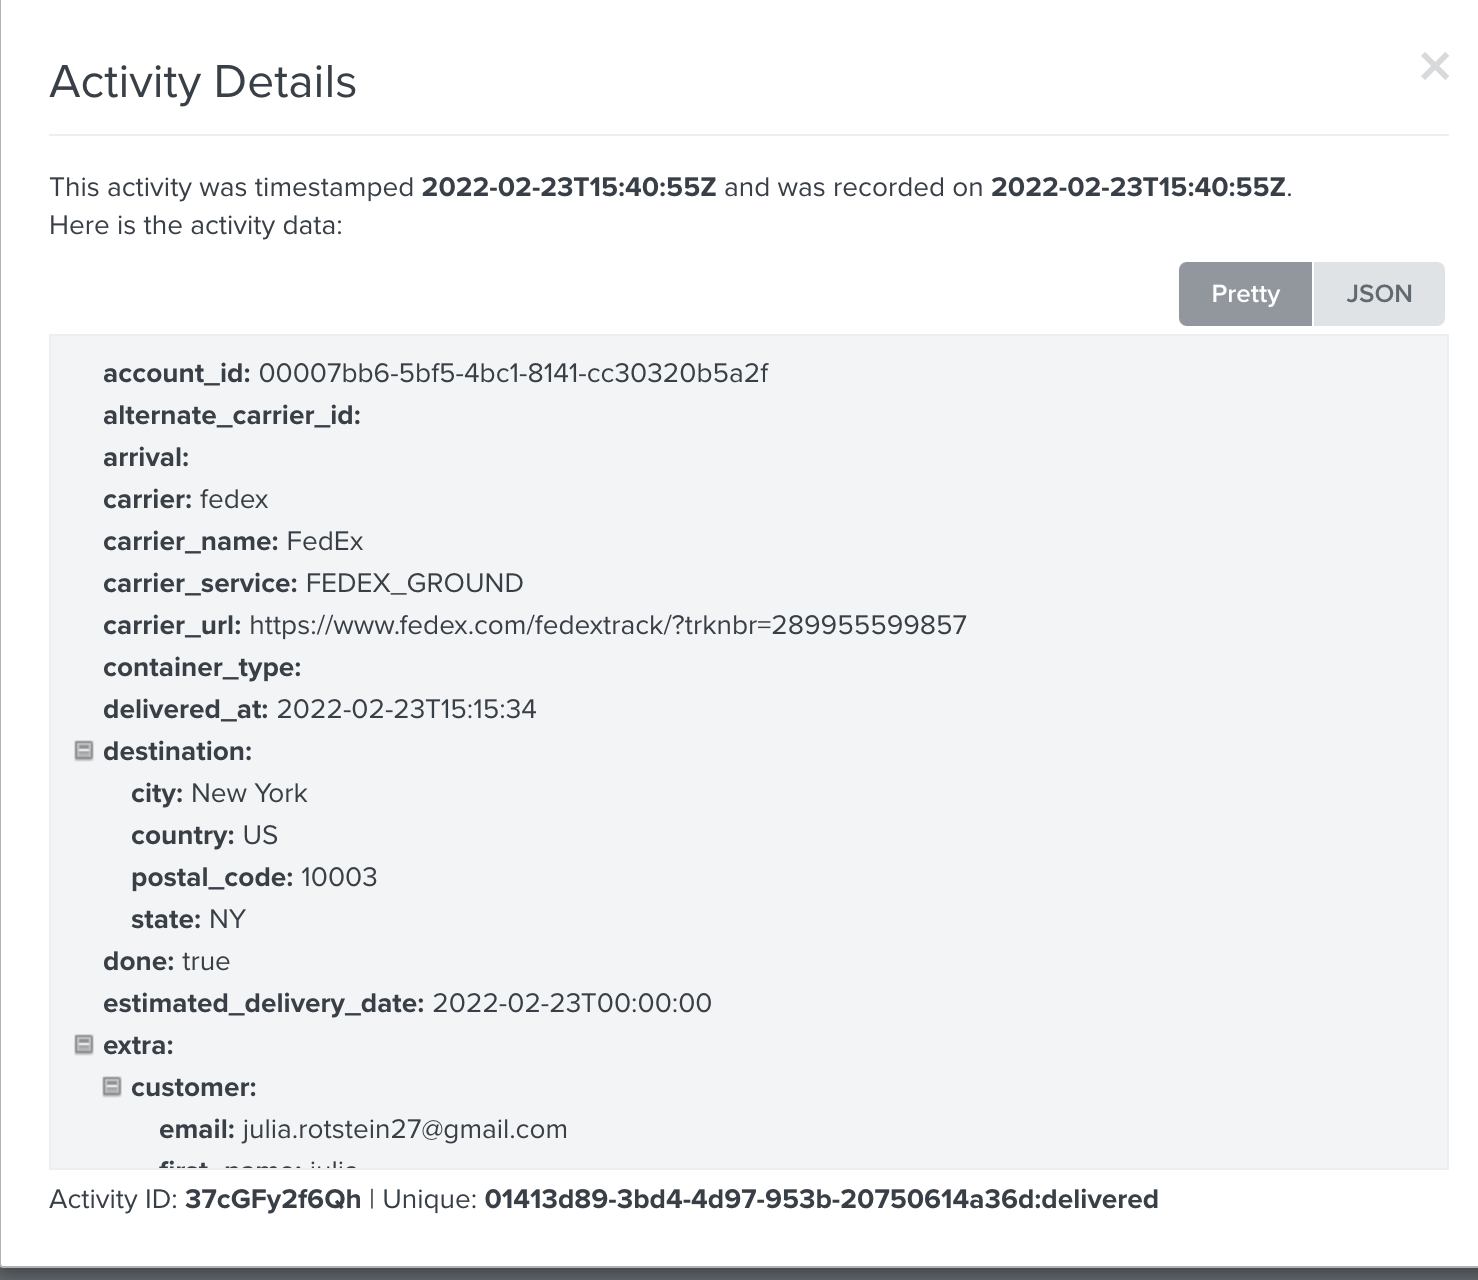Click the estimated_delivery_date value

point(571,1002)
